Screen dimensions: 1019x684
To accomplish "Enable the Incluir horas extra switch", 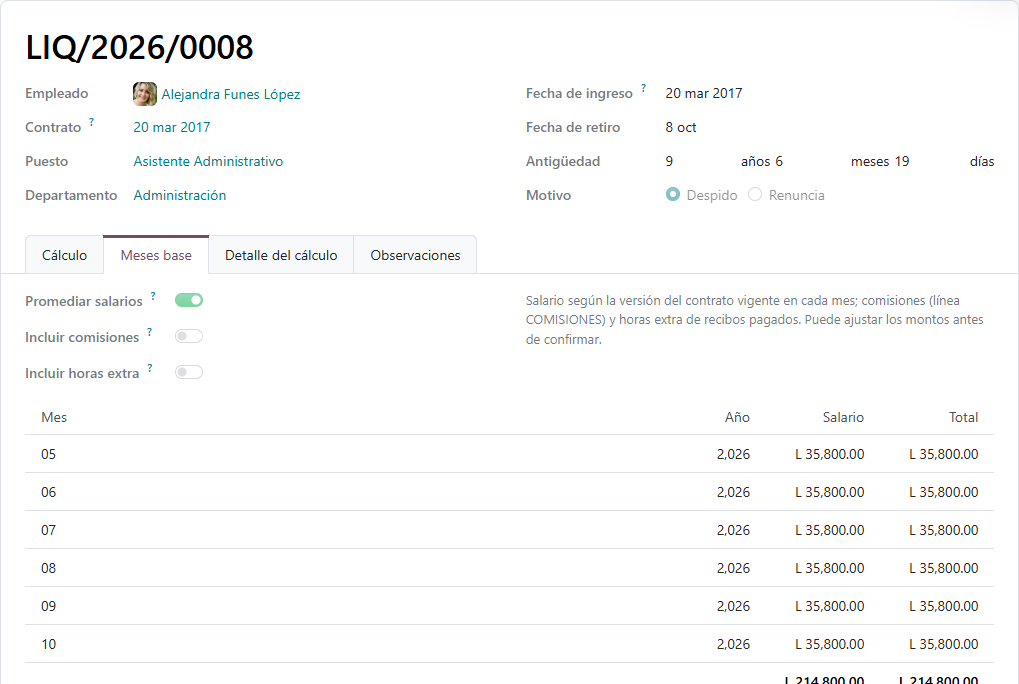I will 189,372.
